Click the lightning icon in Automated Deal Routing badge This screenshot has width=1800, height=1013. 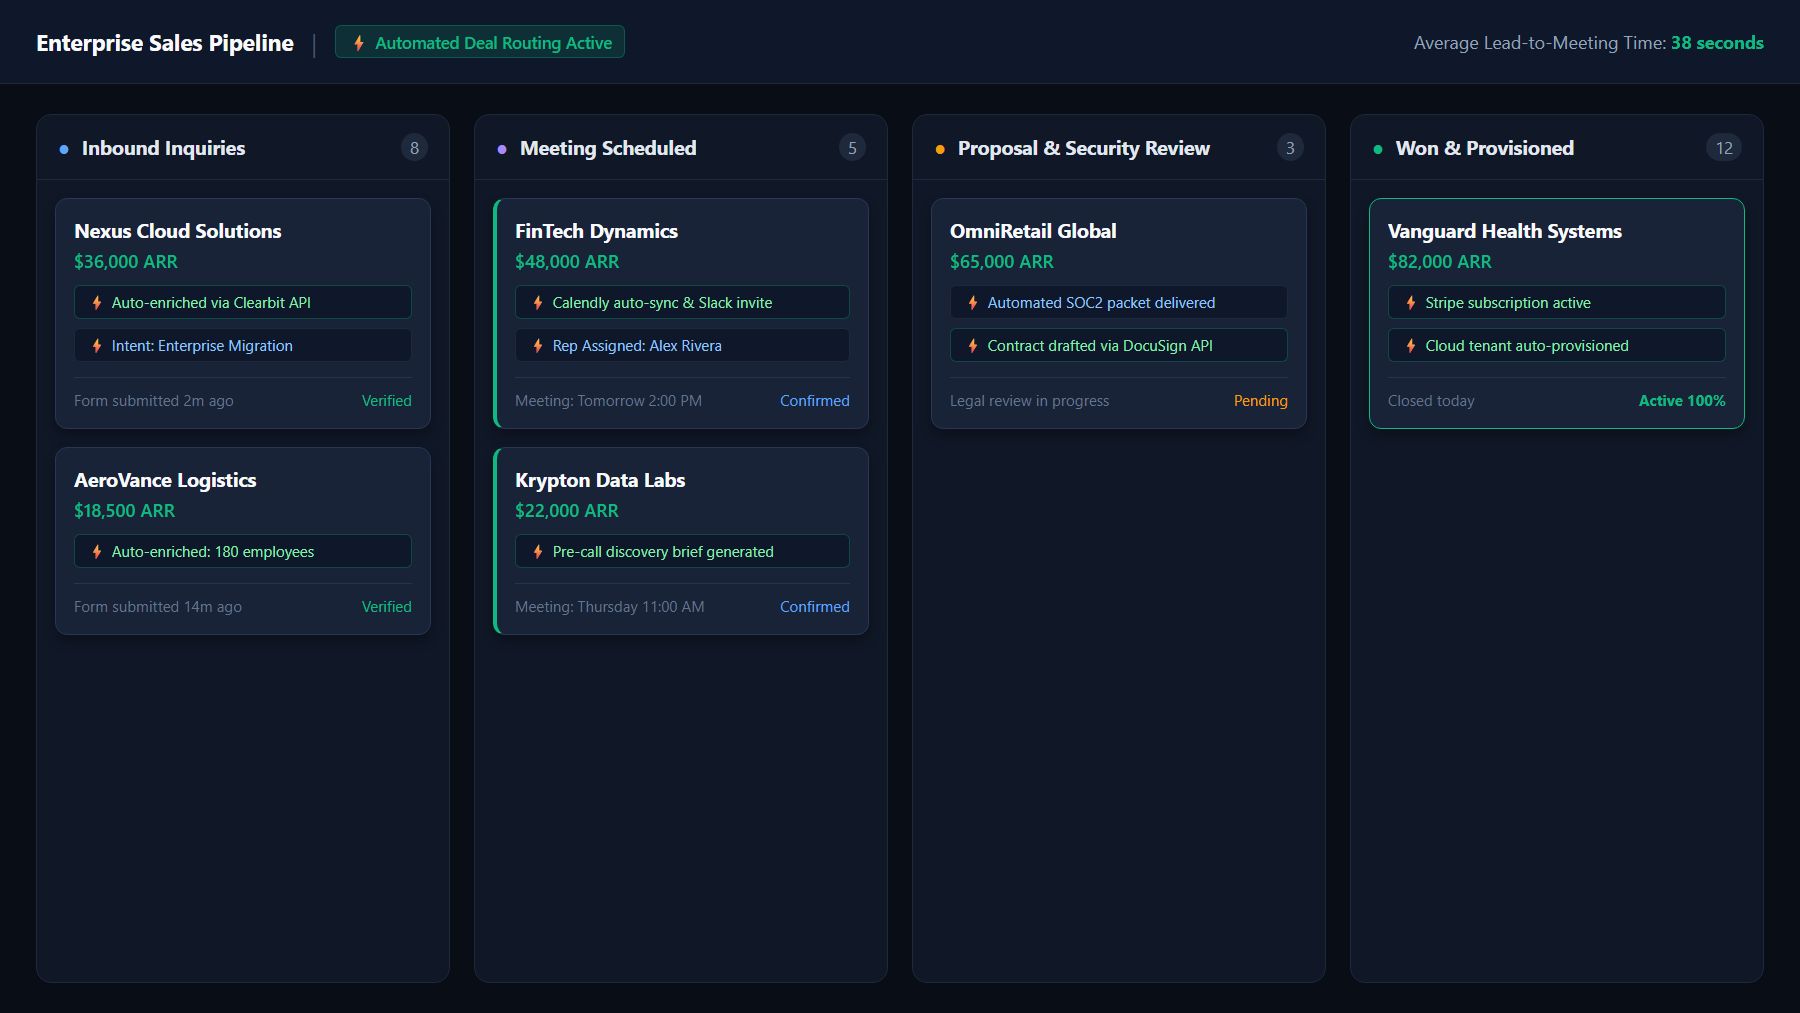coord(358,43)
